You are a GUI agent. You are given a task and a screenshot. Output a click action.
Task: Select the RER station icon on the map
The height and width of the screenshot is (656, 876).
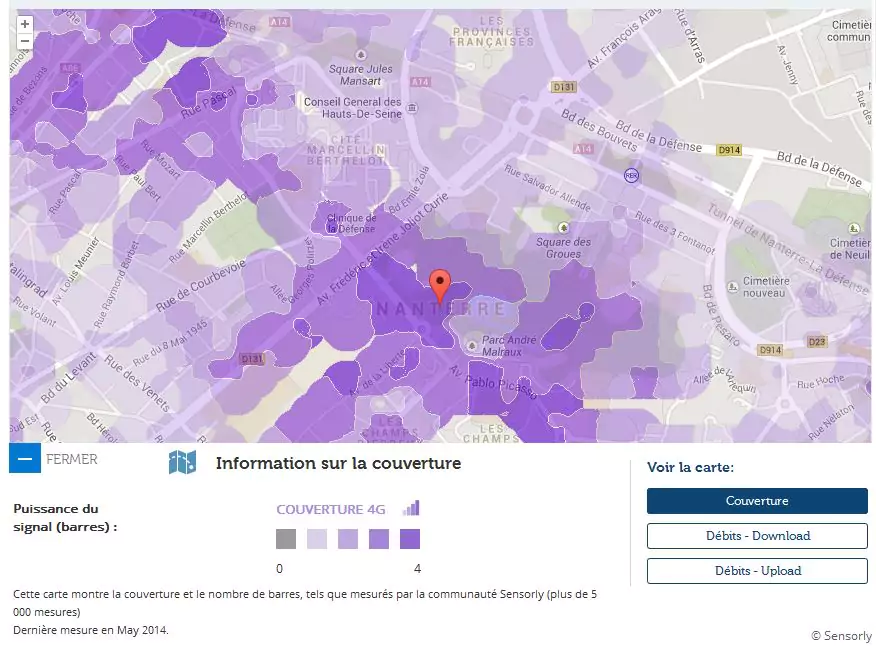coord(630,175)
